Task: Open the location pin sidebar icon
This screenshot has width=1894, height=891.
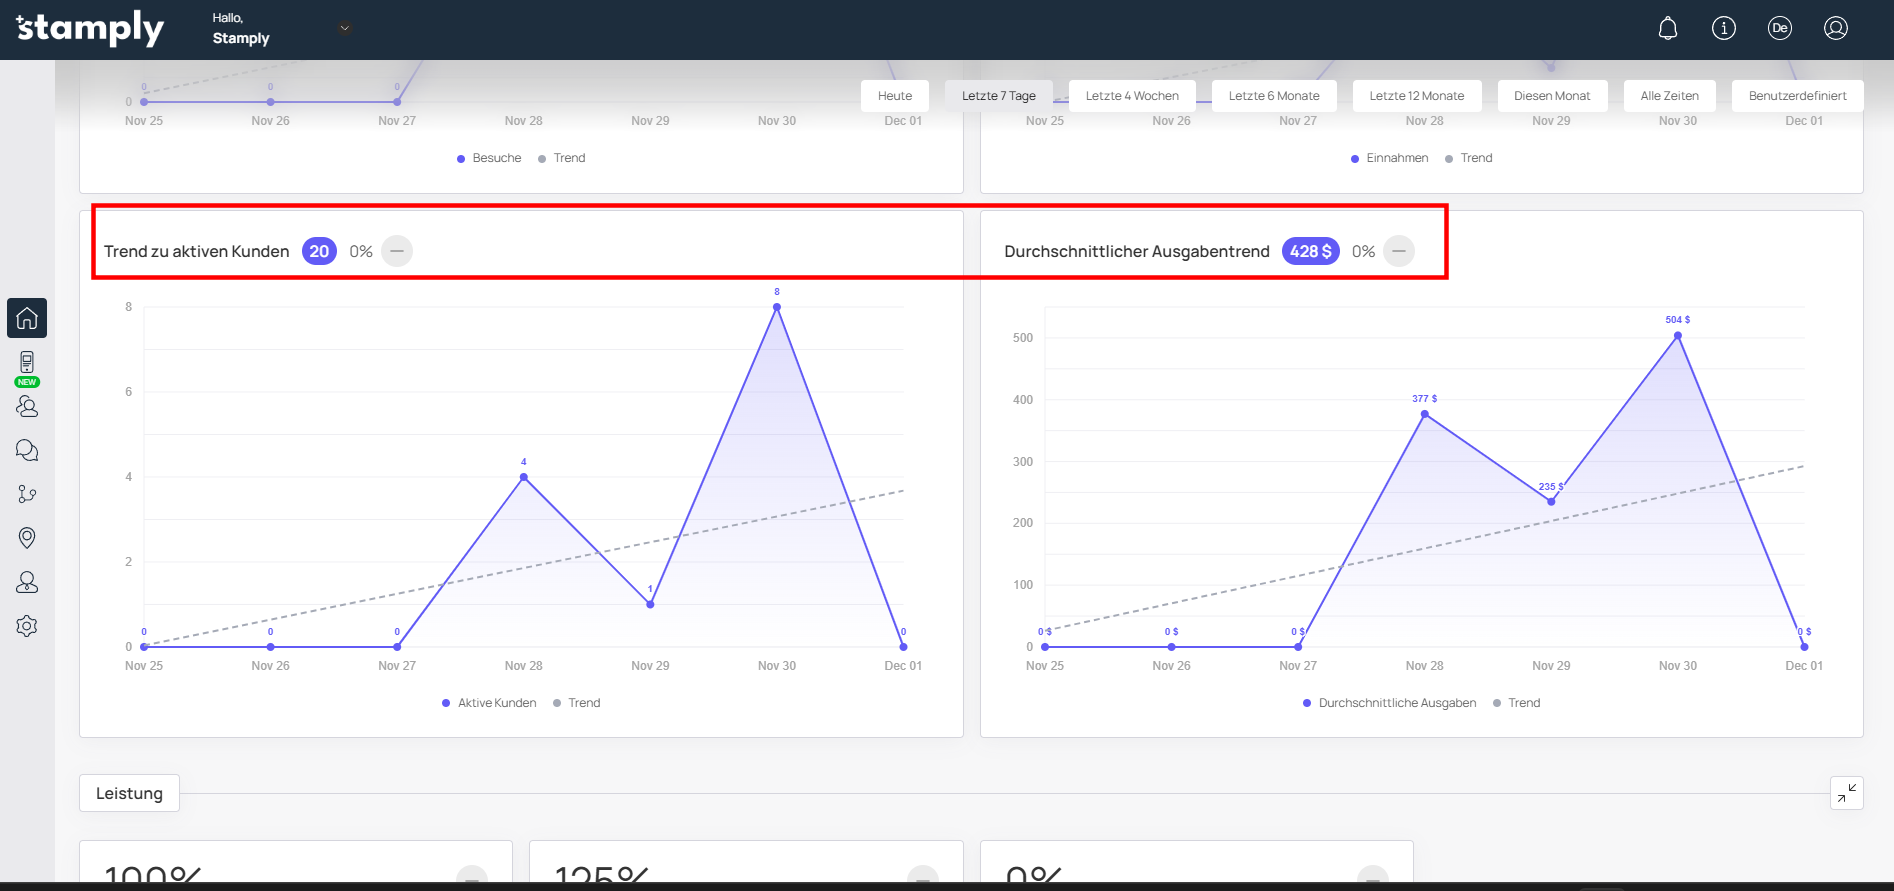Action: point(27,538)
